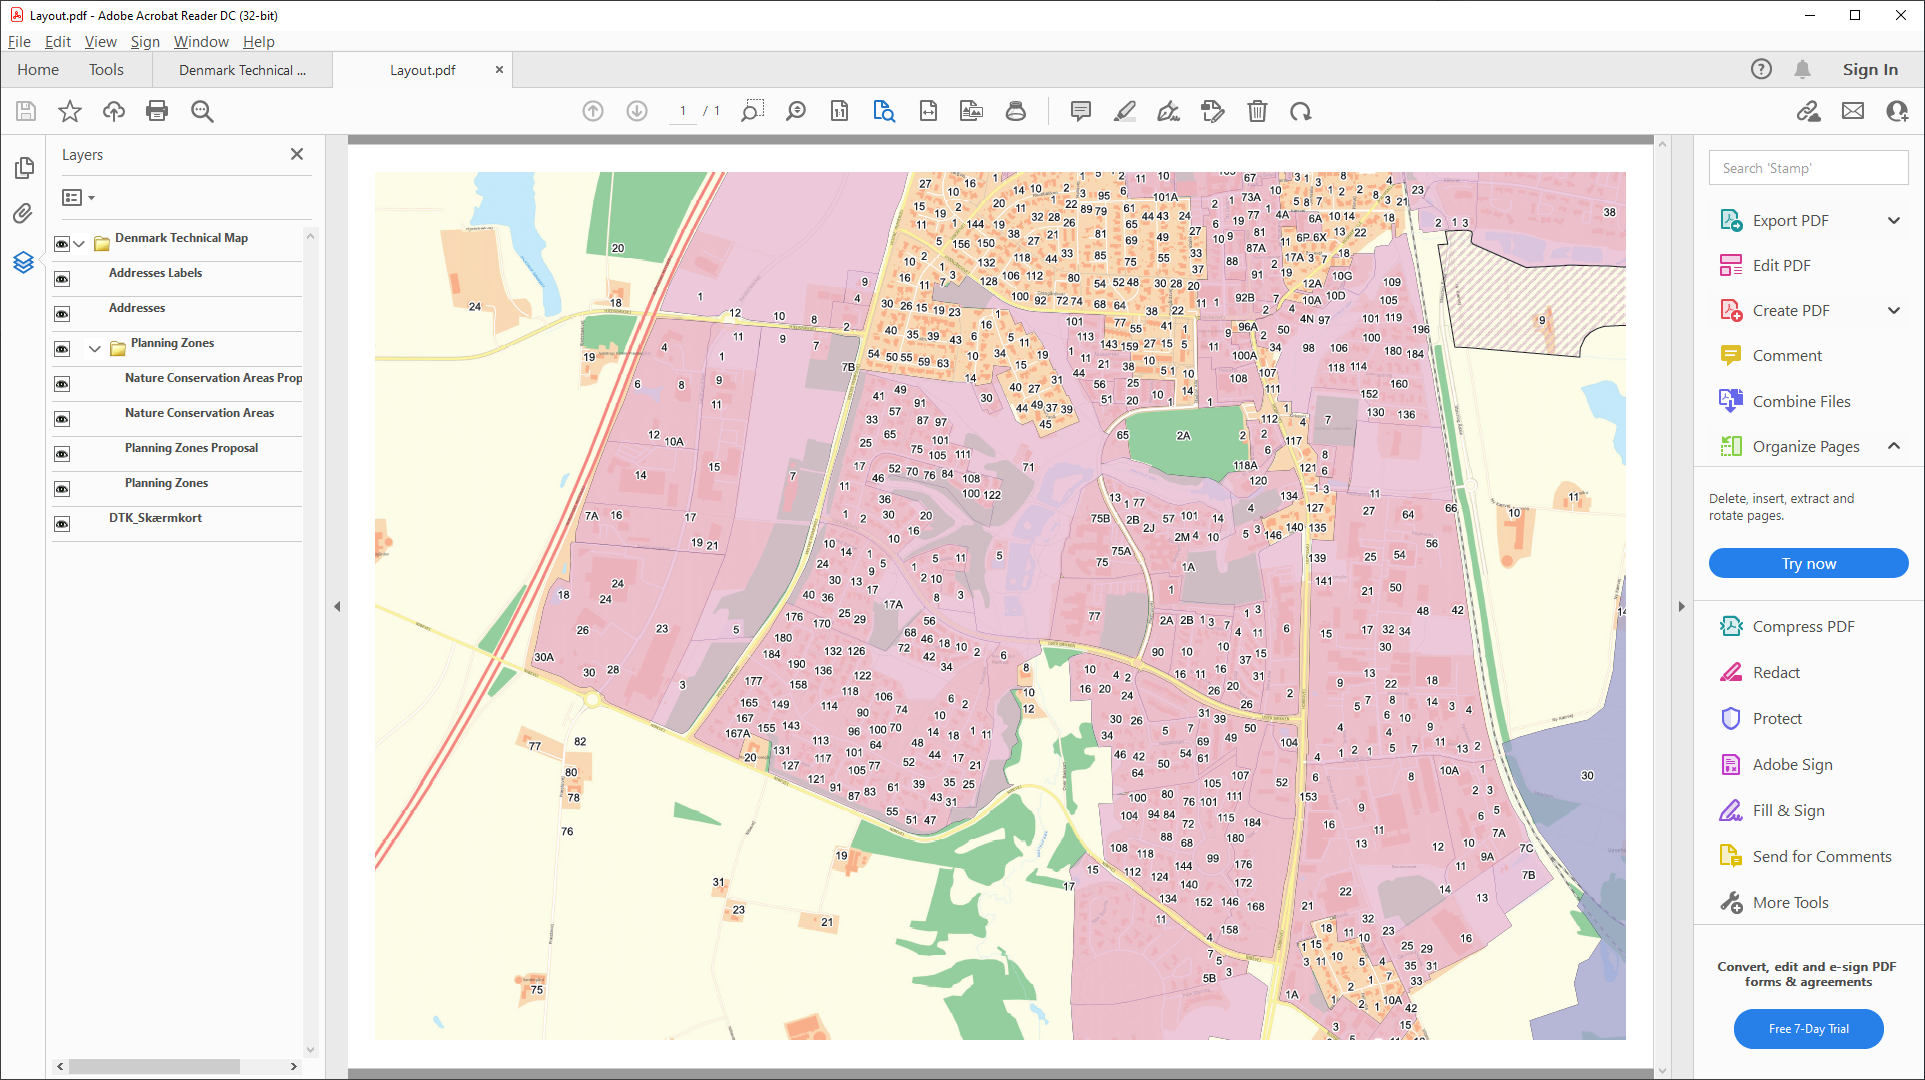Open the View menu
The height and width of the screenshot is (1080, 1925).
pos(100,42)
